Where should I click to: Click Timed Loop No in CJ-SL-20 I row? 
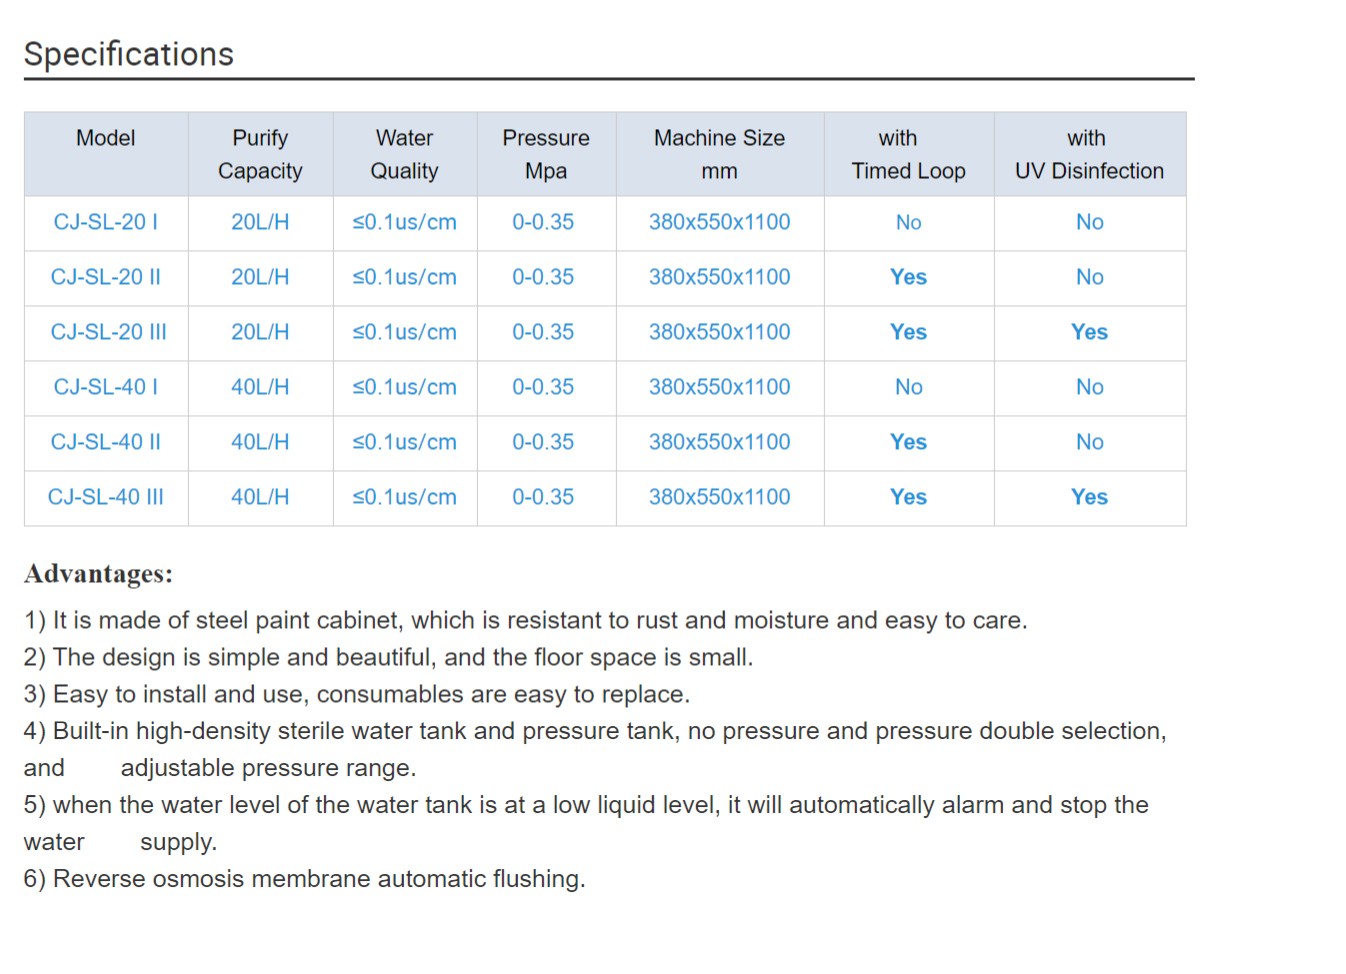(909, 222)
